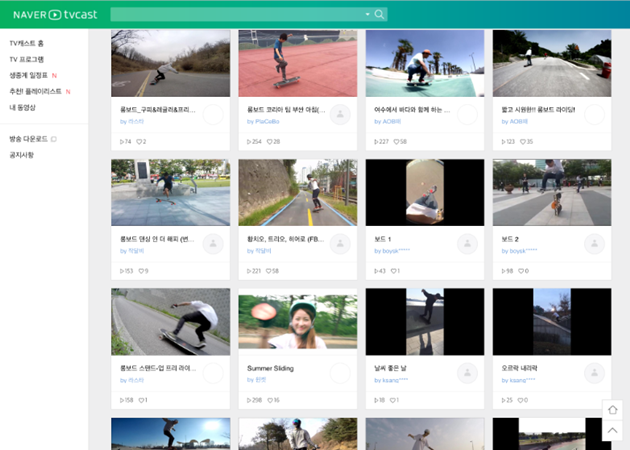The width and height of the screenshot is (630, 450).
Task: Open uploader link by PlaCeBo
Action: click(x=263, y=121)
